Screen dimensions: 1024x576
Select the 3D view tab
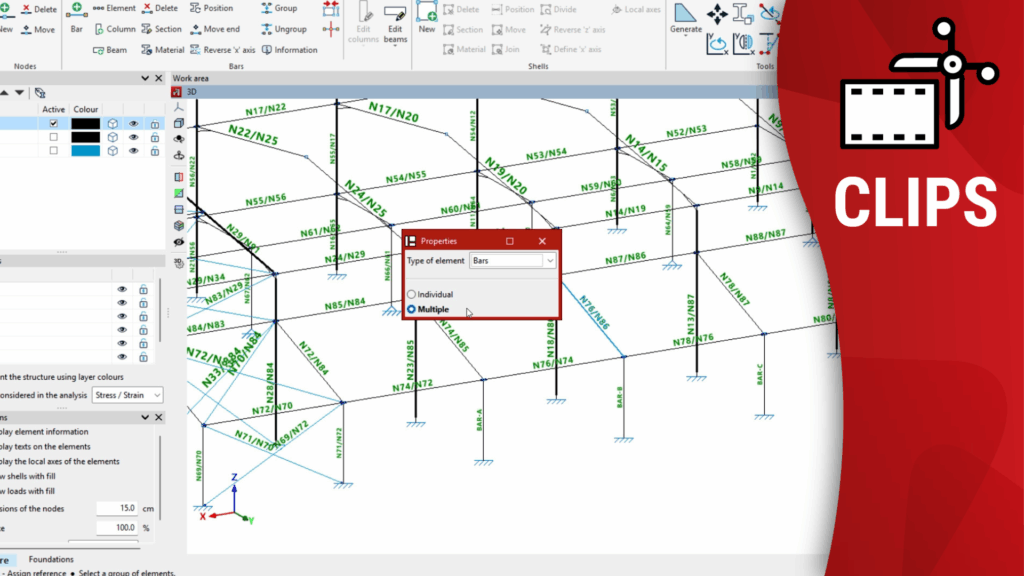tap(193, 91)
